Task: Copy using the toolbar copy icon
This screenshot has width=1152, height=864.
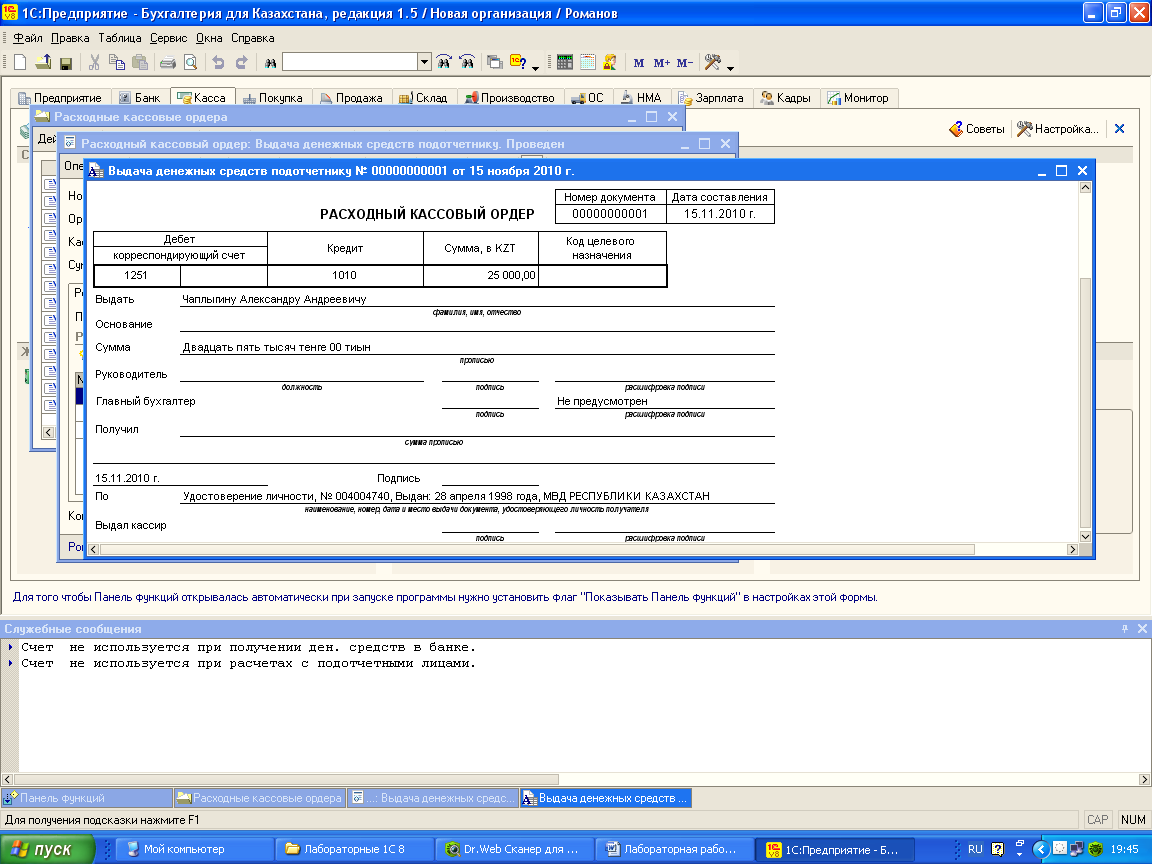Action: pyautogui.click(x=117, y=62)
